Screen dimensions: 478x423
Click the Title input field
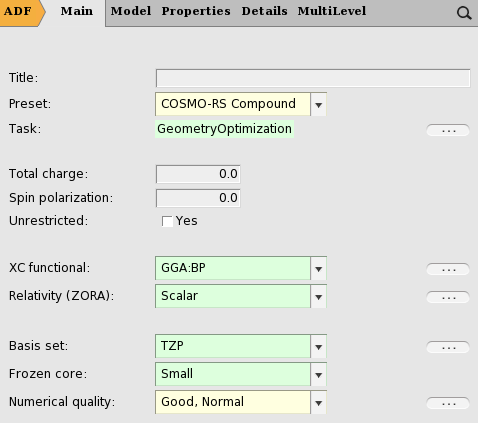tap(313, 78)
